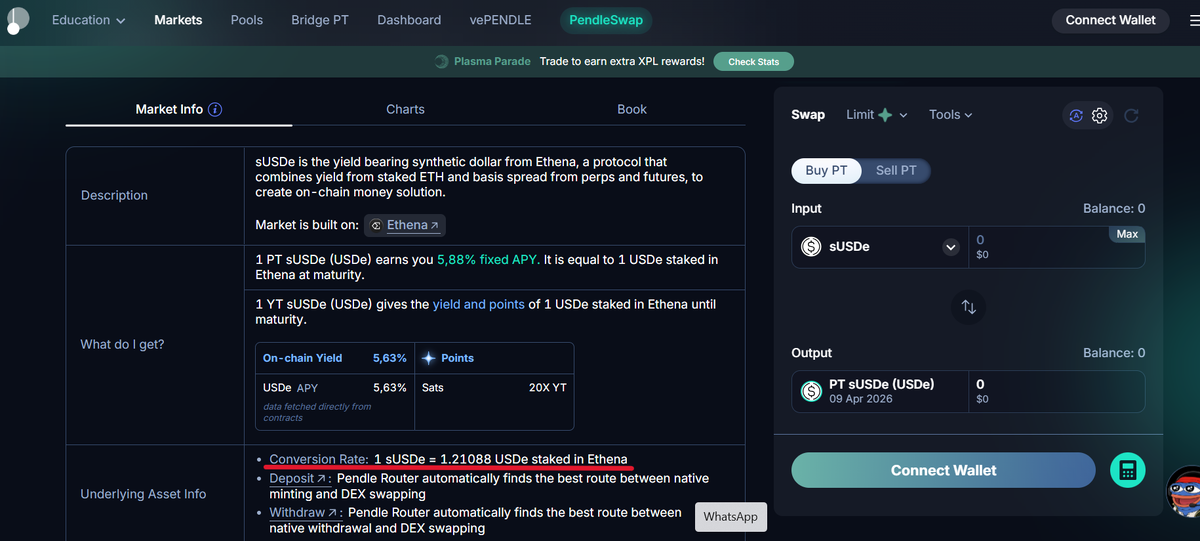This screenshot has height=541, width=1200.
Task: Open Bridge PT in the navigation
Action: (x=320, y=20)
